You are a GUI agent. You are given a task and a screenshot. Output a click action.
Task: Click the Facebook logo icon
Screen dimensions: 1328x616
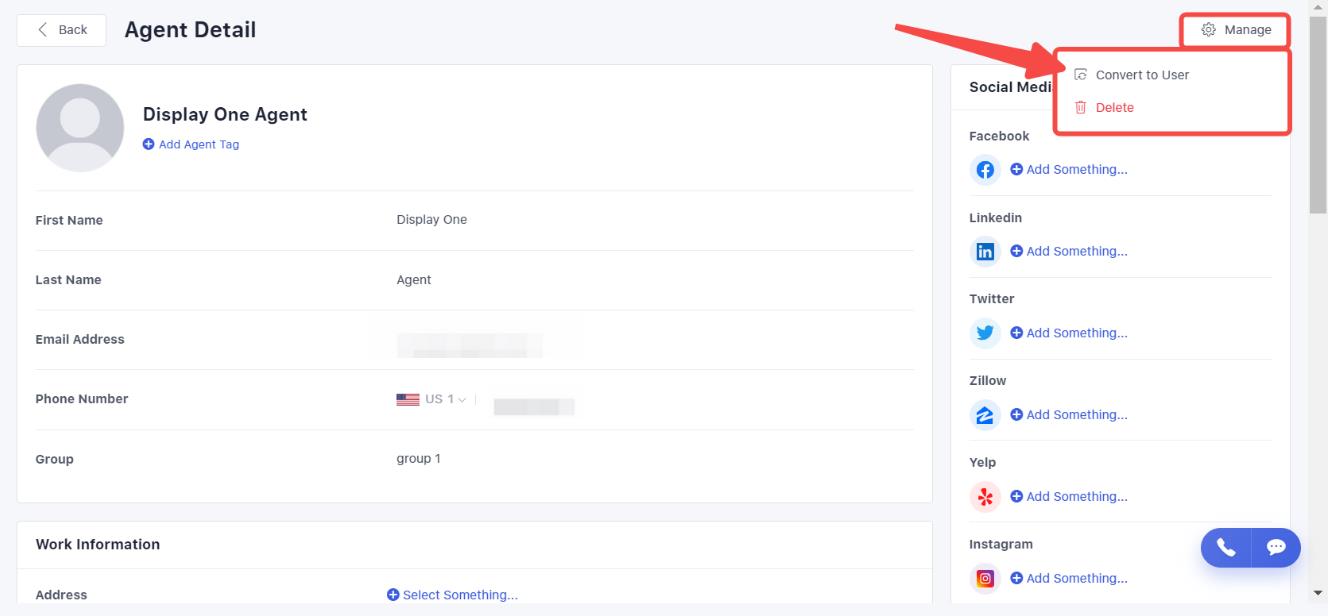tap(985, 170)
